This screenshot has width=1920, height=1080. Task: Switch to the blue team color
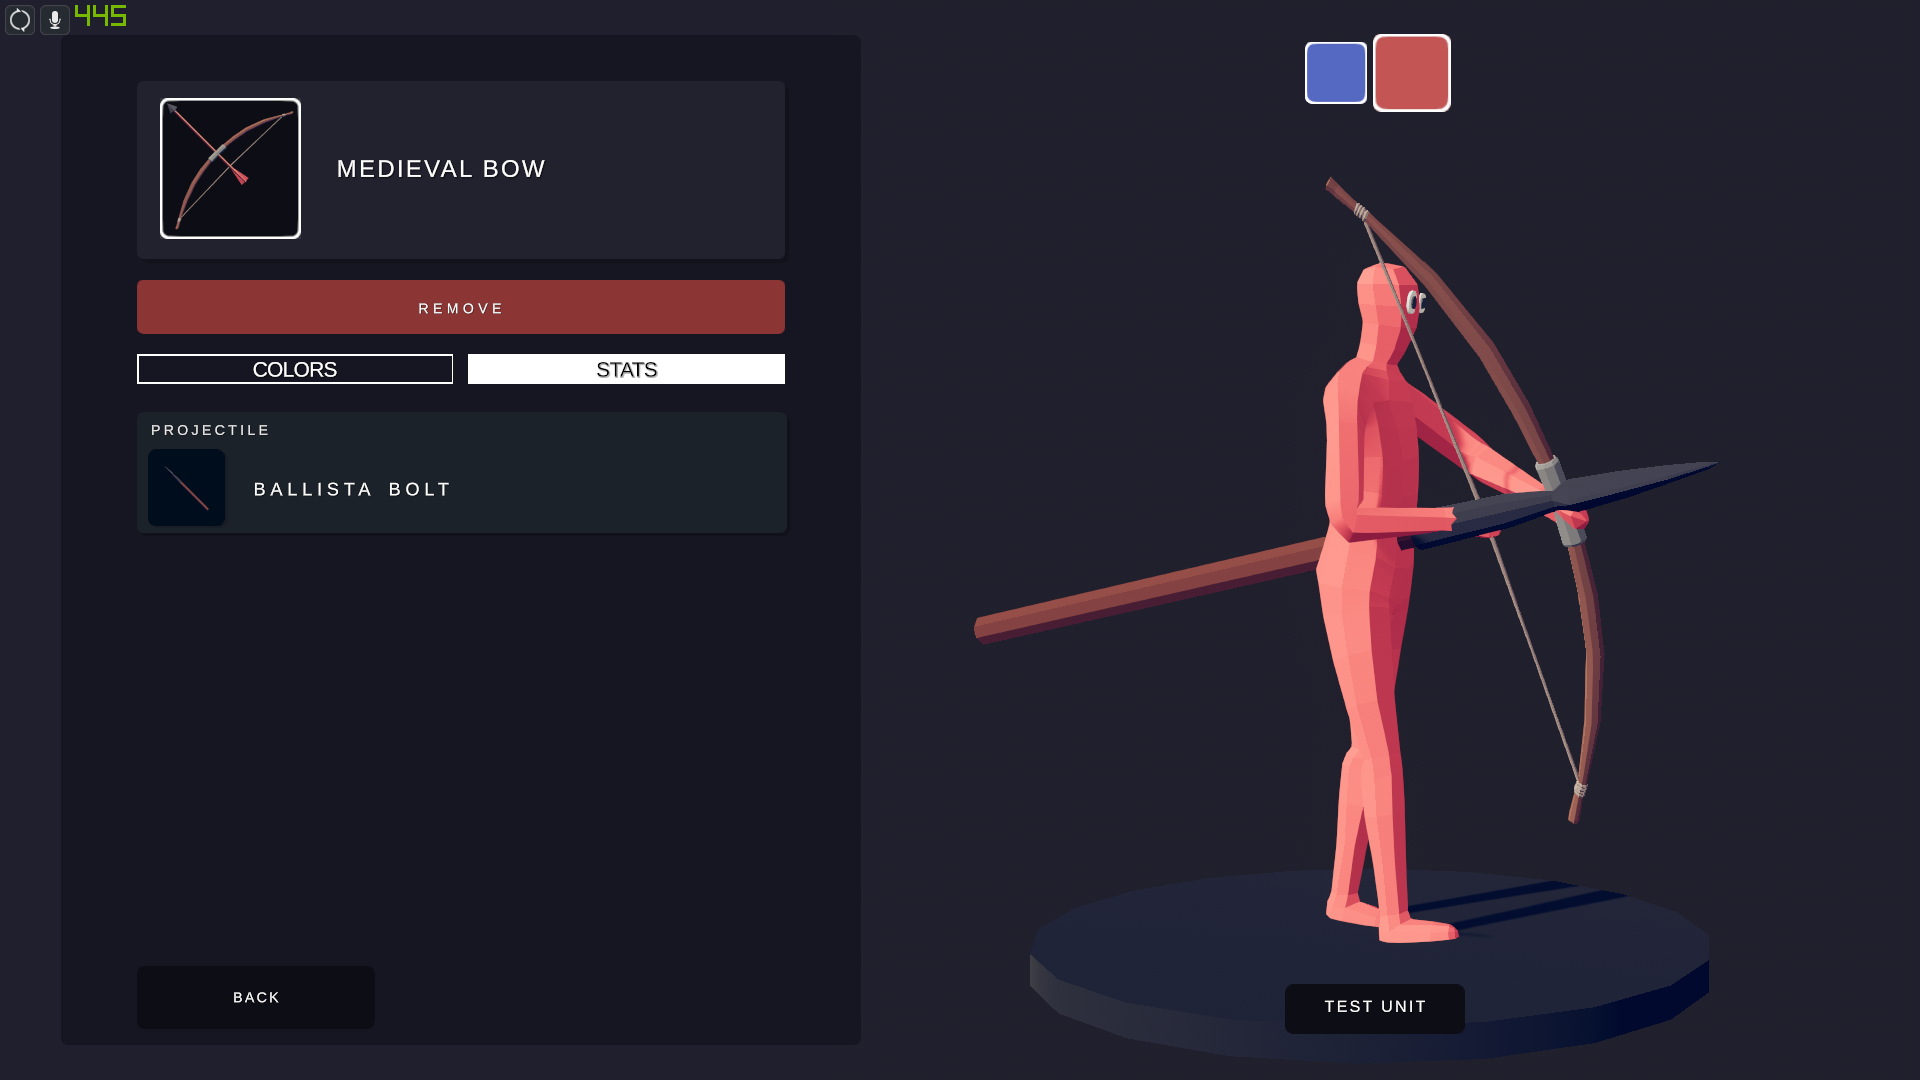(1336, 73)
